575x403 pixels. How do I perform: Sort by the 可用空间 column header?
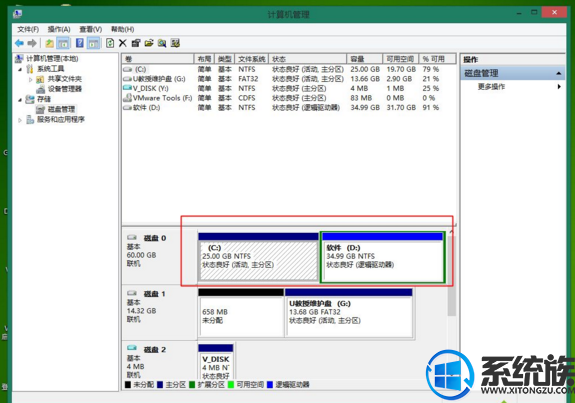point(401,59)
